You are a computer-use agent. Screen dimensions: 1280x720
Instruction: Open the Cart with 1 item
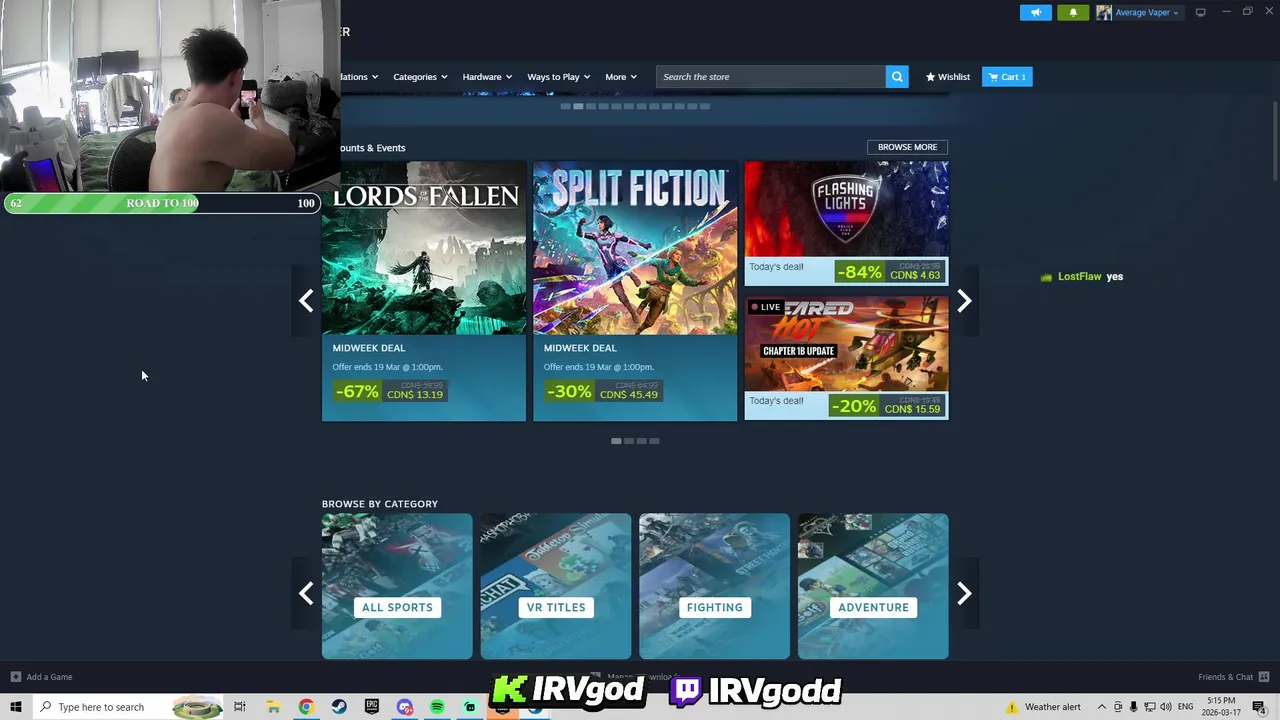pos(1007,77)
